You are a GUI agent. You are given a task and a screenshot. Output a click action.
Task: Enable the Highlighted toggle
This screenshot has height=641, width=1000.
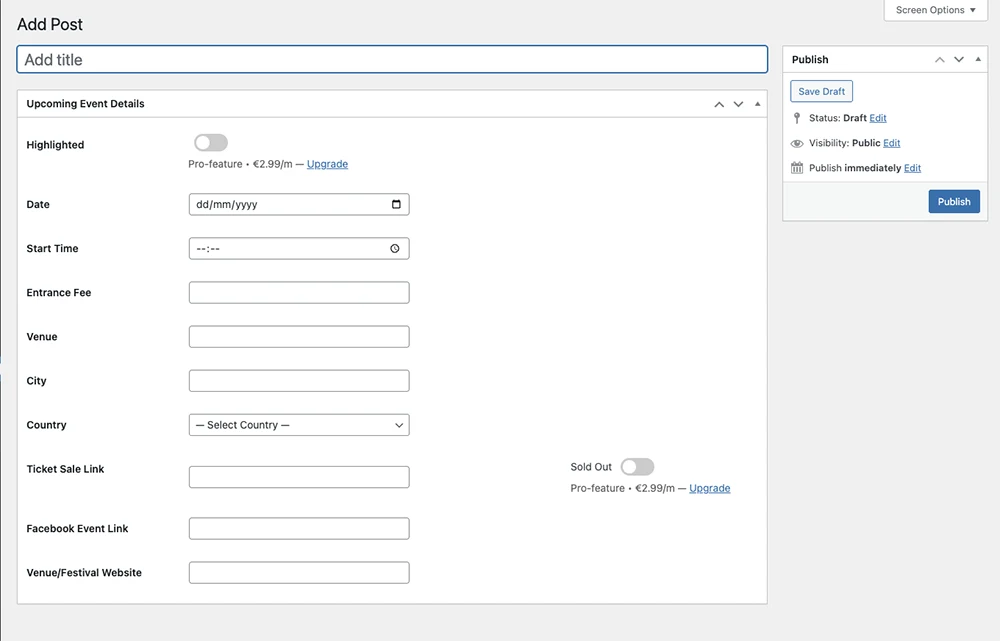point(211,143)
